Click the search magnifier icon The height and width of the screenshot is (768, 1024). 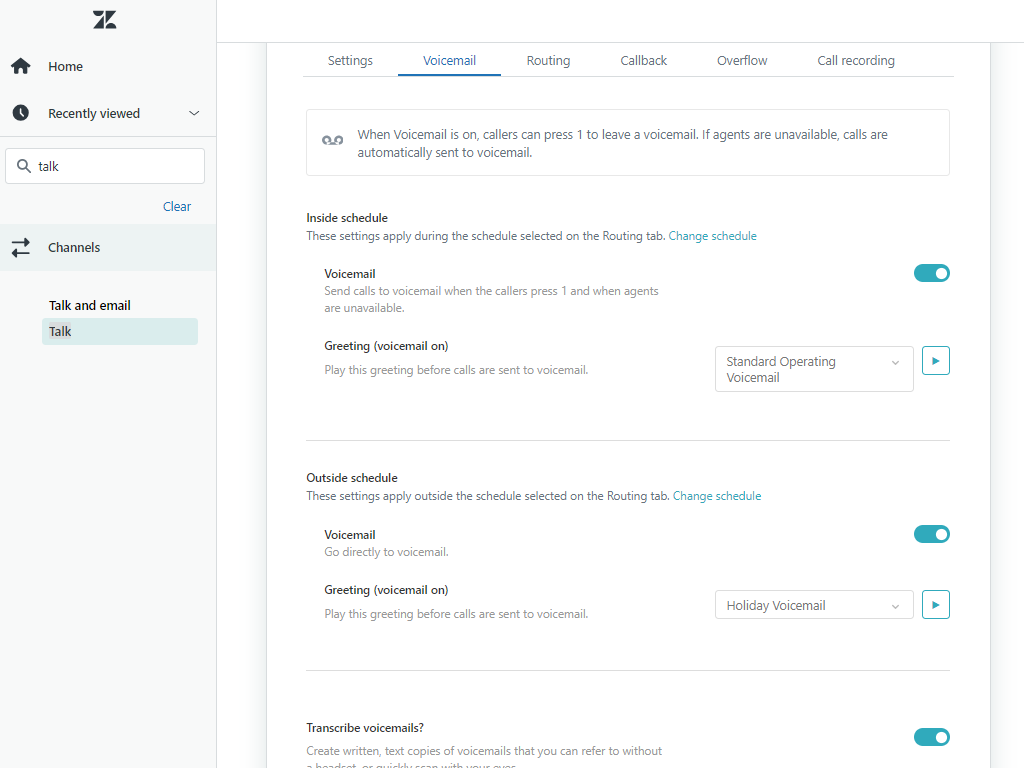[x=24, y=166]
